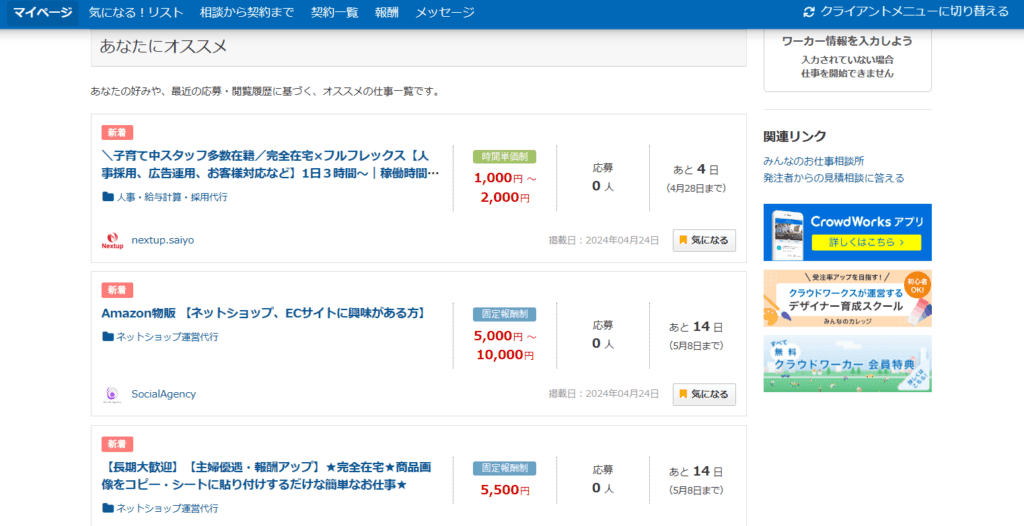The image size is (1024, 526).
Task: Click 固定報酬制 tag on Amazon物販 listing
Action: [504, 314]
